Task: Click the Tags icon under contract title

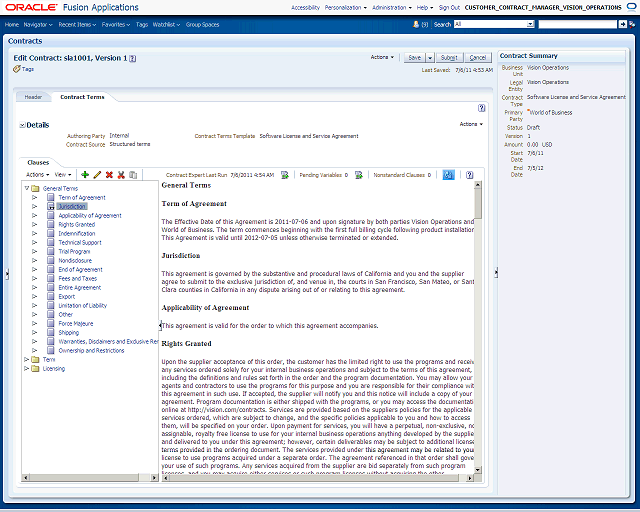Action: pyautogui.click(x=17, y=69)
